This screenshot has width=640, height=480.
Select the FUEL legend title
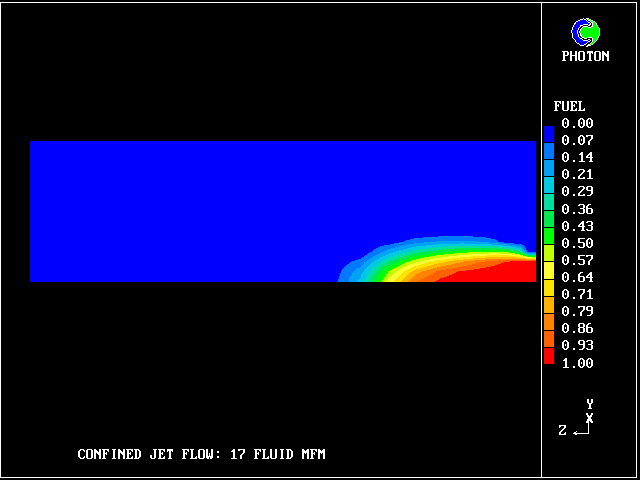(x=569, y=106)
